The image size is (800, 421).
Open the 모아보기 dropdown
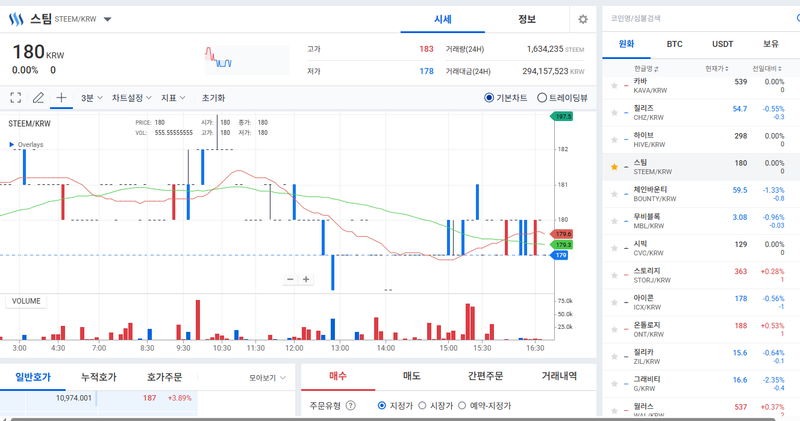(x=267, y=378)
